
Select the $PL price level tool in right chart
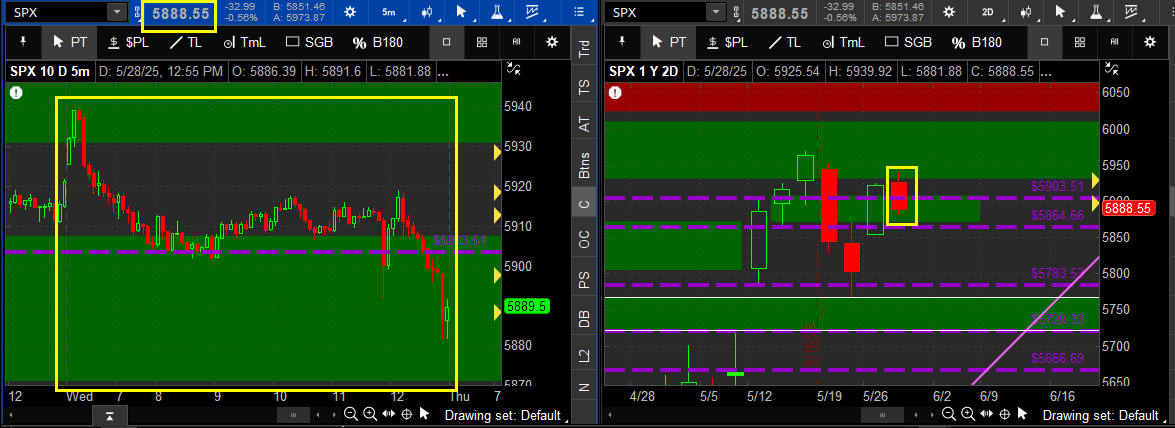pyautogui.click(x=727, y=42)
